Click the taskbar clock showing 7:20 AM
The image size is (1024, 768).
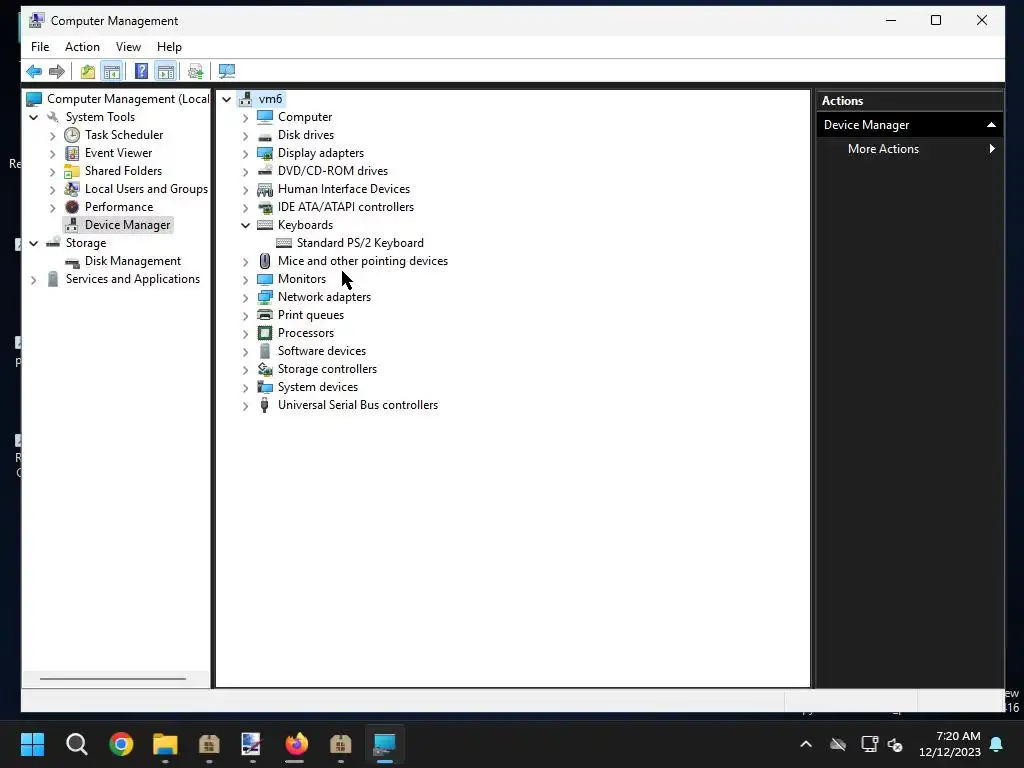coord(950,744)
